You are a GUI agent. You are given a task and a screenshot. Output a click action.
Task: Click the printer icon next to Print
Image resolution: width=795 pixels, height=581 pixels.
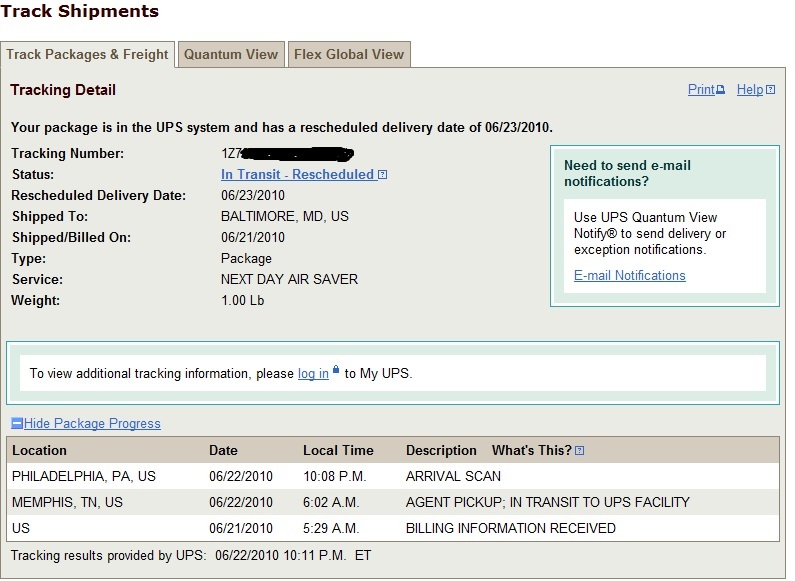(x=720, y=90)
